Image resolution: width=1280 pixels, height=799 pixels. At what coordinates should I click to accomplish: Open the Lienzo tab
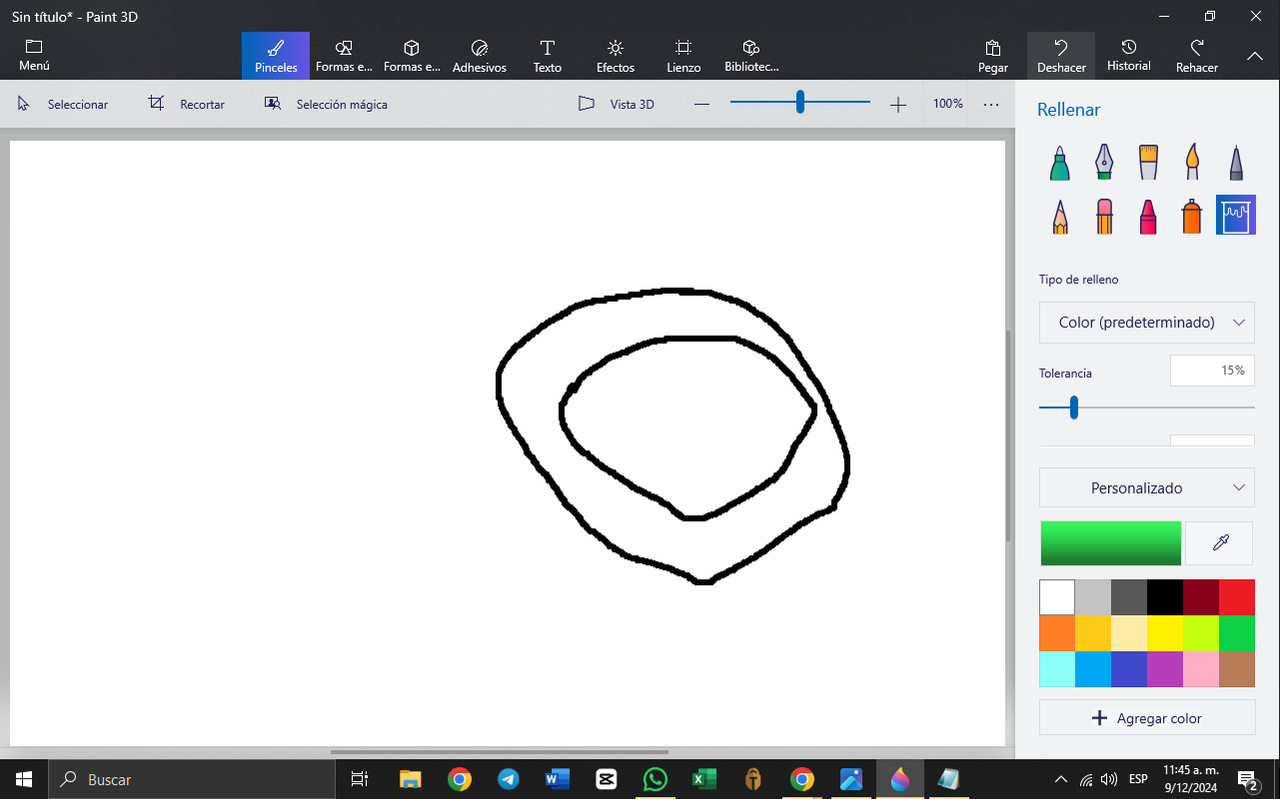coord(683,56)
